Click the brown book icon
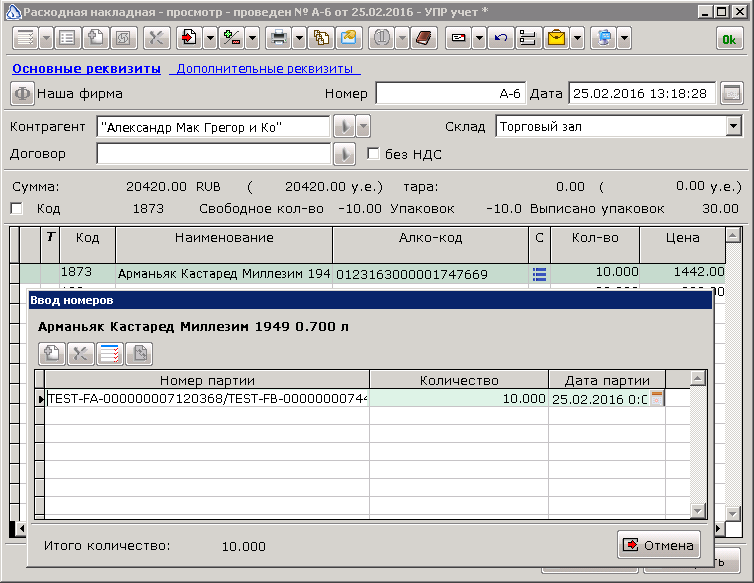The image size is (754, 583). click(x=424, y=38)
